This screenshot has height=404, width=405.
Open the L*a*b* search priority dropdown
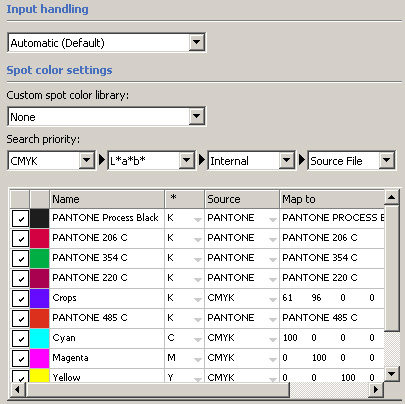[x=186, y=161]
